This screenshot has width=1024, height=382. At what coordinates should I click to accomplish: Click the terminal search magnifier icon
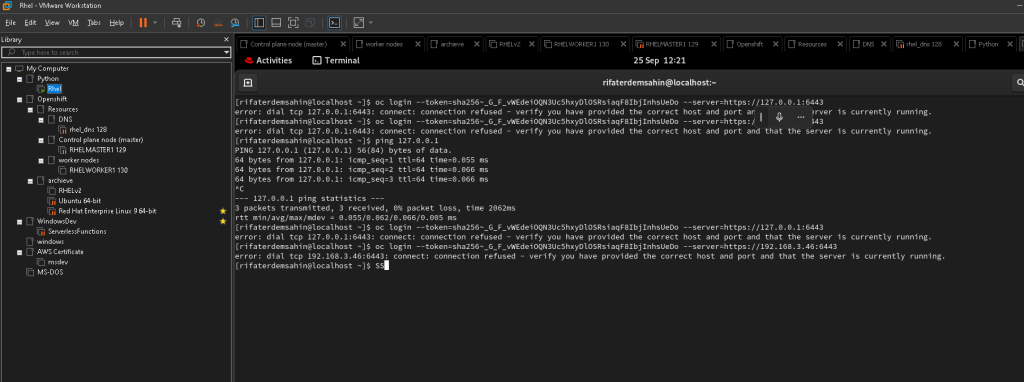(1019, 83)
